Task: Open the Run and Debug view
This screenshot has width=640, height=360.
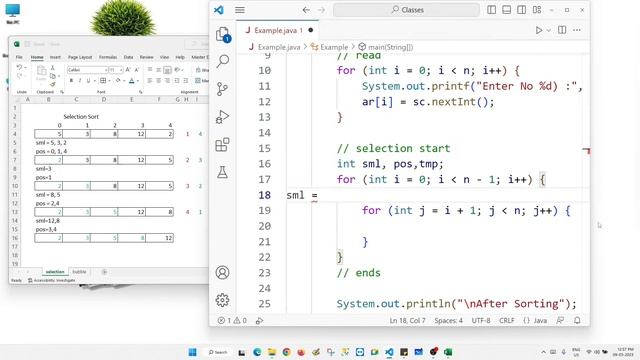Action: [x=222, y=117]
